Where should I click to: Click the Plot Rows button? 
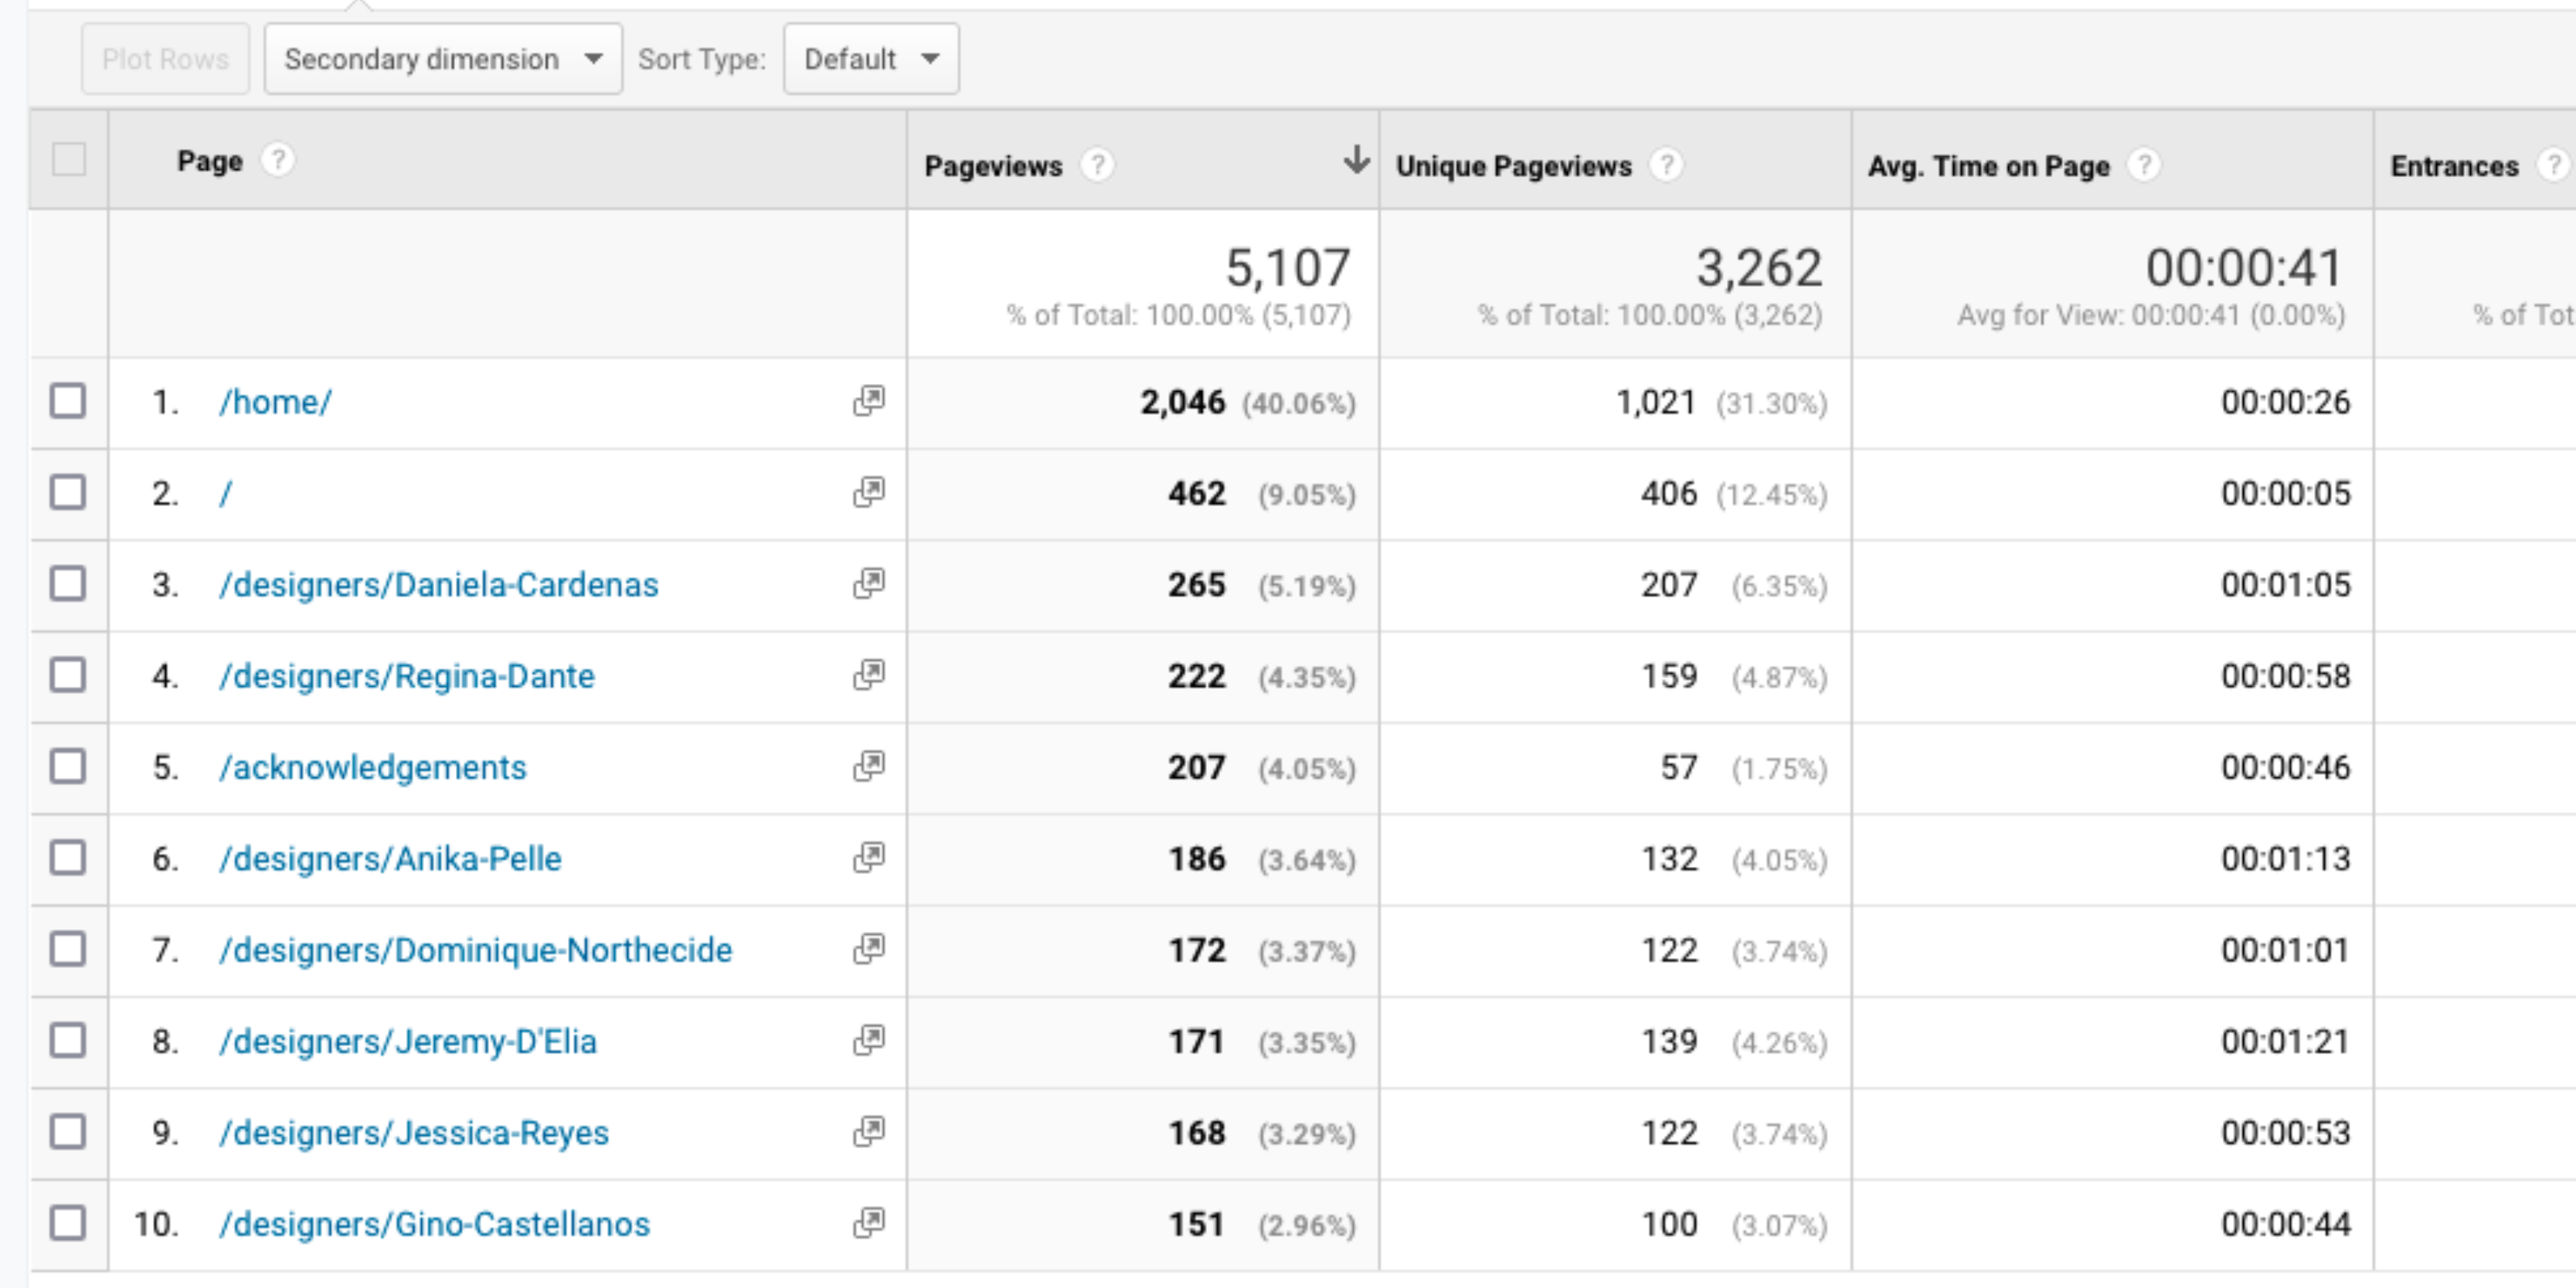(x=165, y=59)
